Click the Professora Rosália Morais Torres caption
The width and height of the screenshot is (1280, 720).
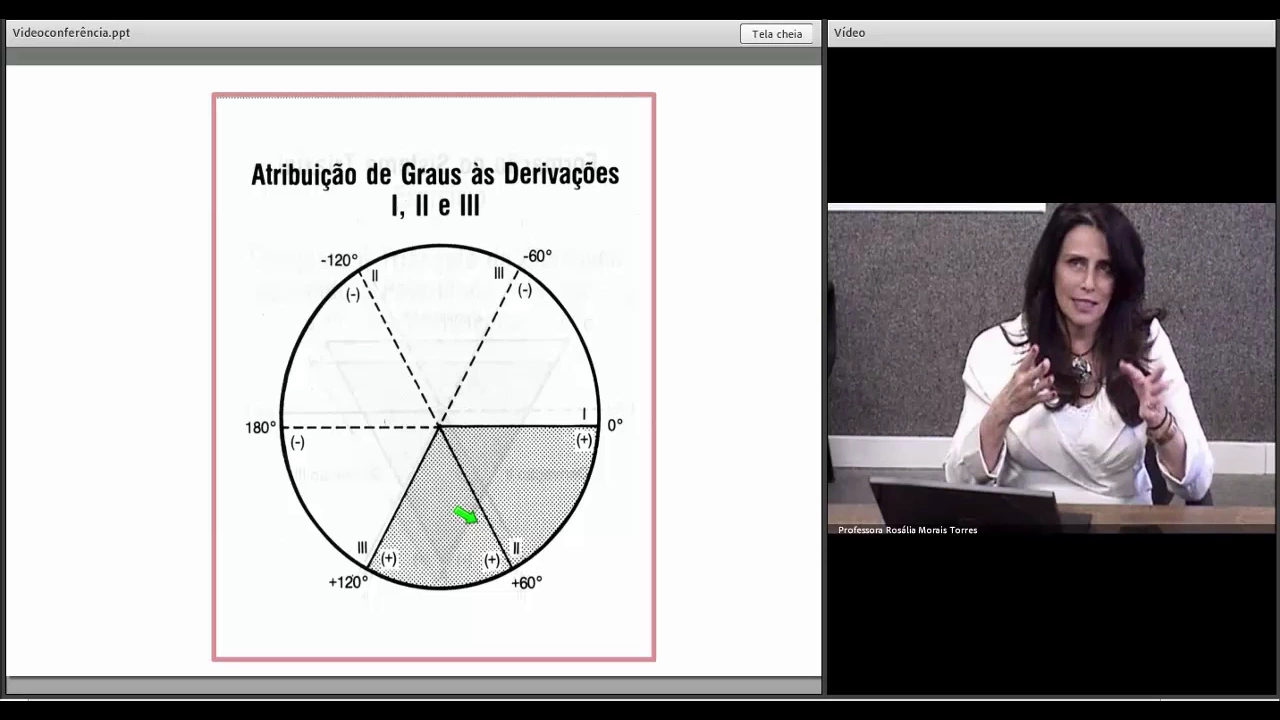pos(907,530)
